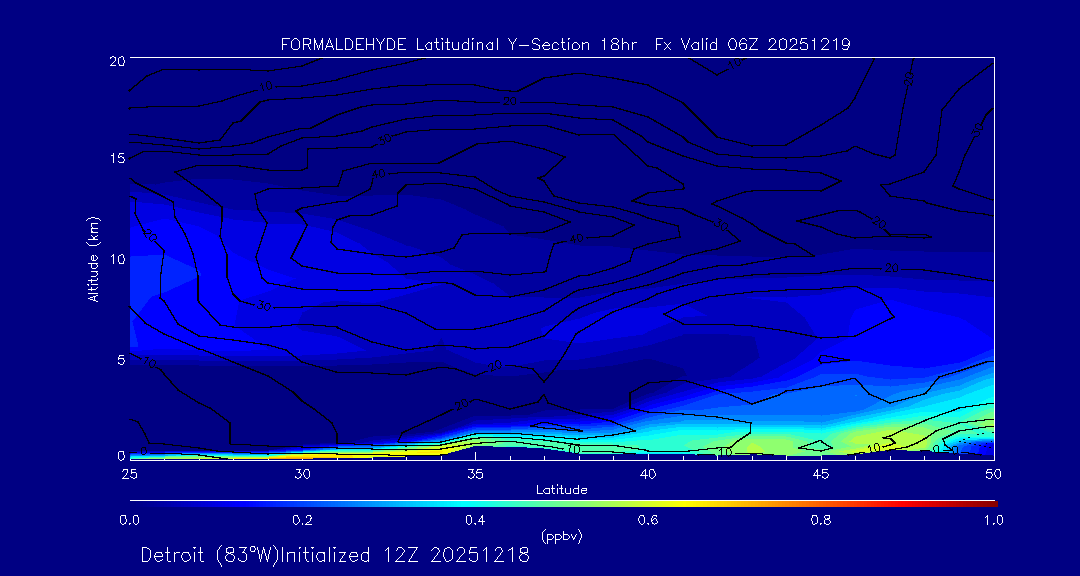Select the 0.4 colorbar tick label
Image resolution: width=1080 pixels, height=576 pixels.
[x=475, y=520]
